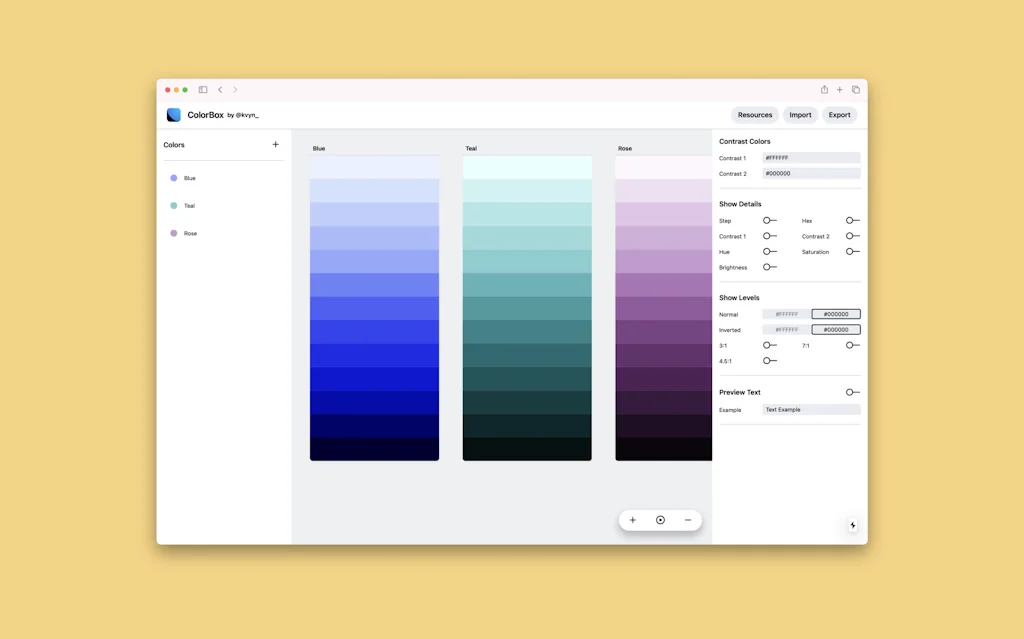Add a new color with the plus icon
The image size is (1024, 639).
[275, 144]
